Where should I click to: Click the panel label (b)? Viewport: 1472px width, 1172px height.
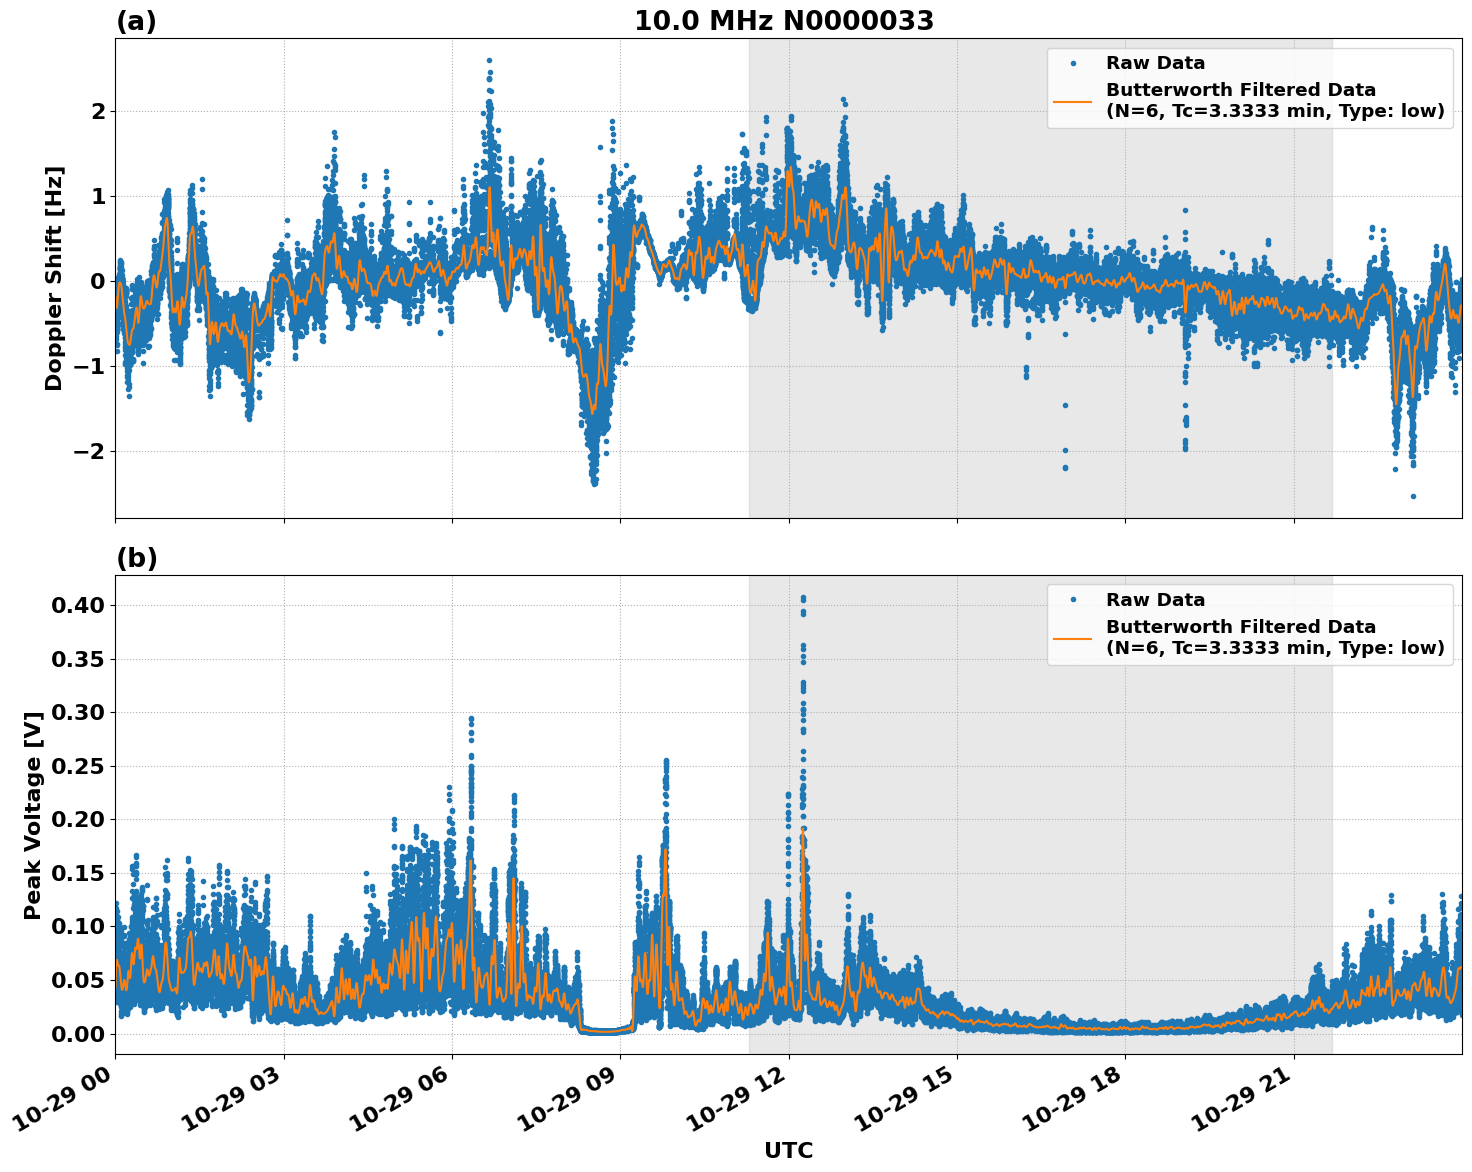click(137, 557)
